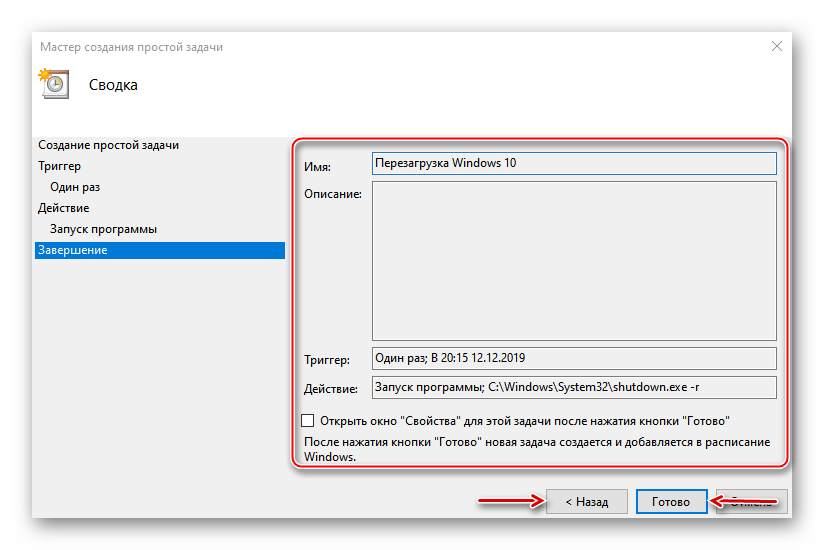The height and width of the screenshot is (550, 824).
Task: Click the name field 'Перезагрузка Windows 10'
Action: click(573, 163)
